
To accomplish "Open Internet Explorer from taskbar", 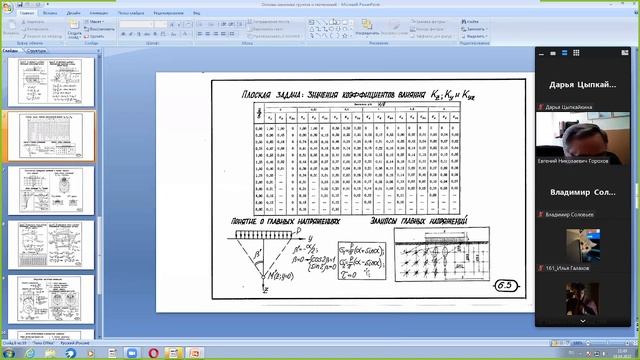I will click(30, 353).
